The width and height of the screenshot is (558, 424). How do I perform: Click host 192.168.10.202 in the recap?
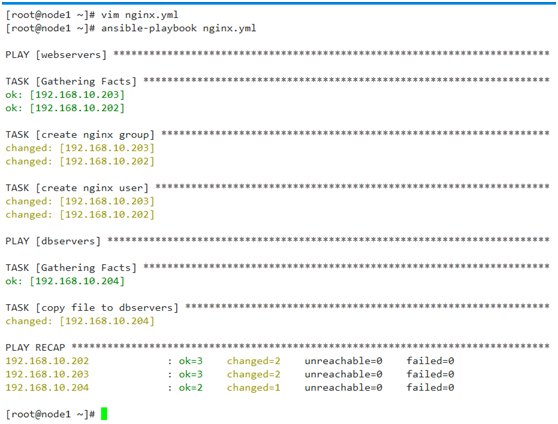pyautogui.click(x=47, y=361)
